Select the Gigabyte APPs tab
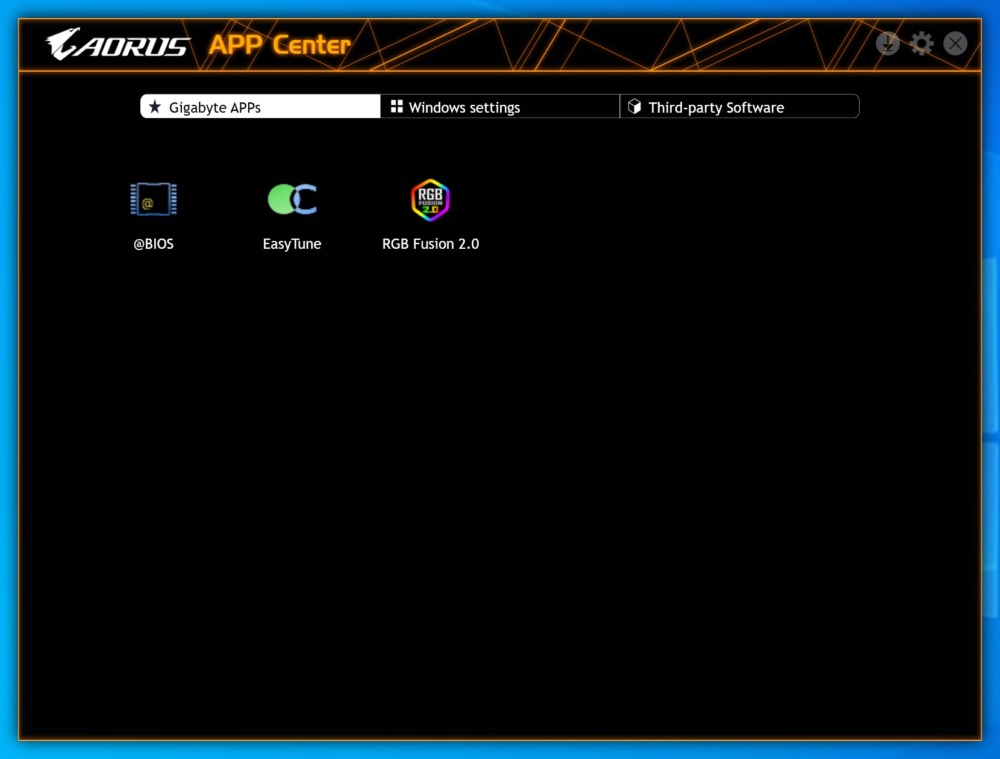The height and width of the screenshot is (759, 1000). click(x=260, y=107)
